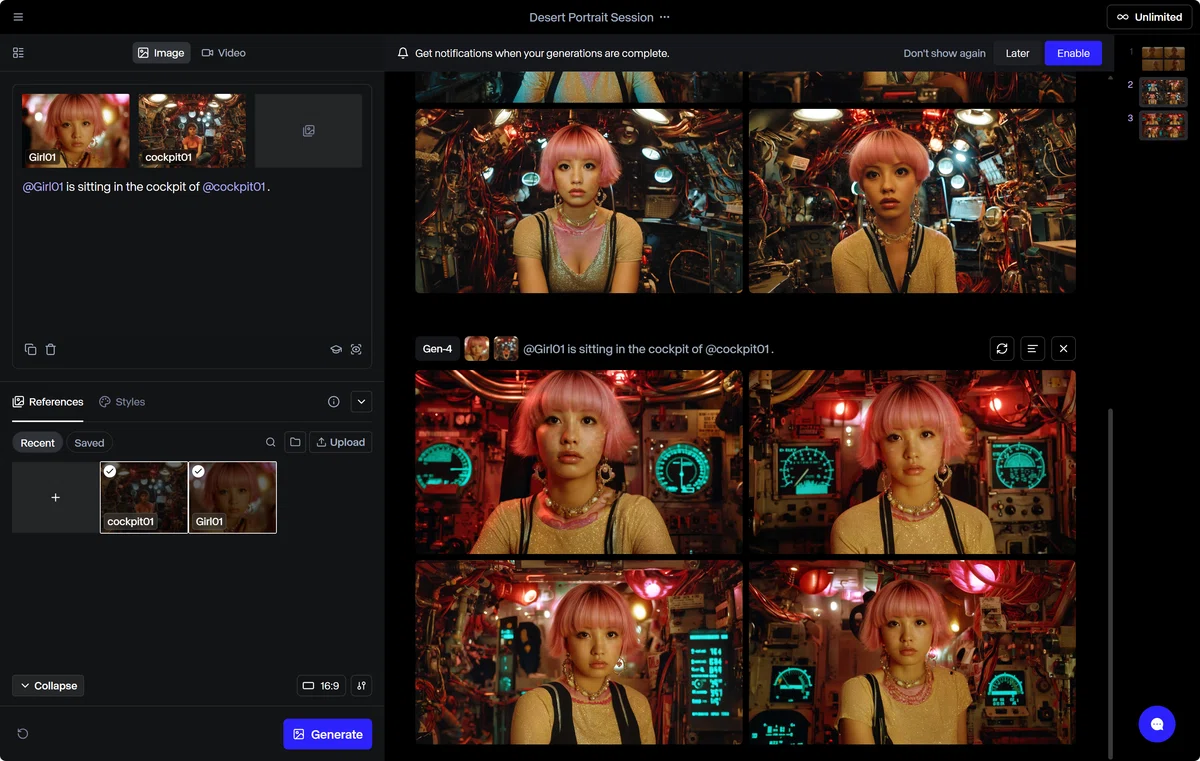Choose Later for notifications

(x=1017, y=53)
